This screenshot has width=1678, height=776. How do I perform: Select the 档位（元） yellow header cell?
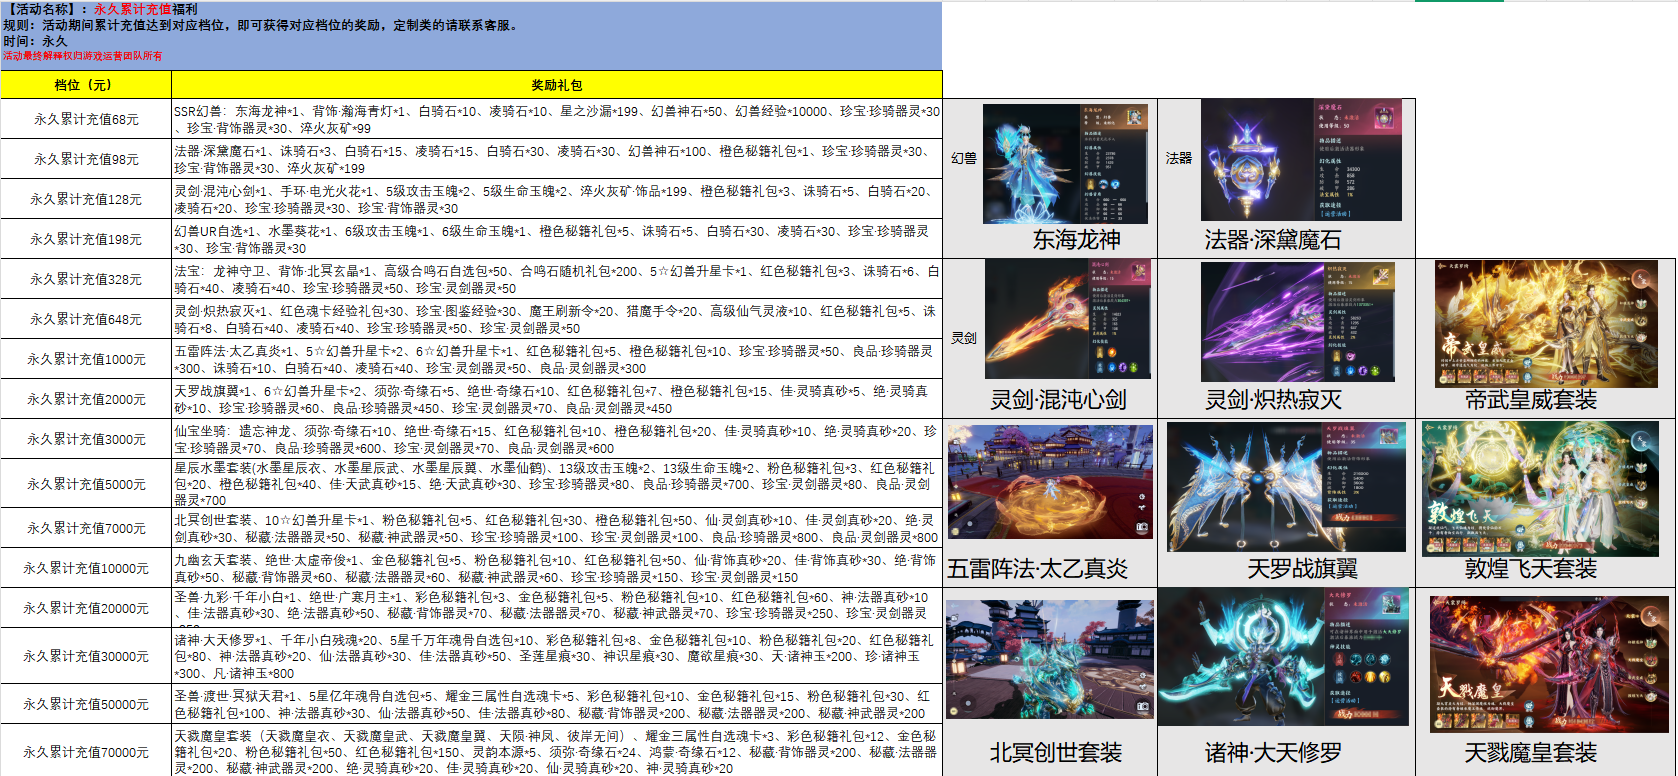coord(86,85)
